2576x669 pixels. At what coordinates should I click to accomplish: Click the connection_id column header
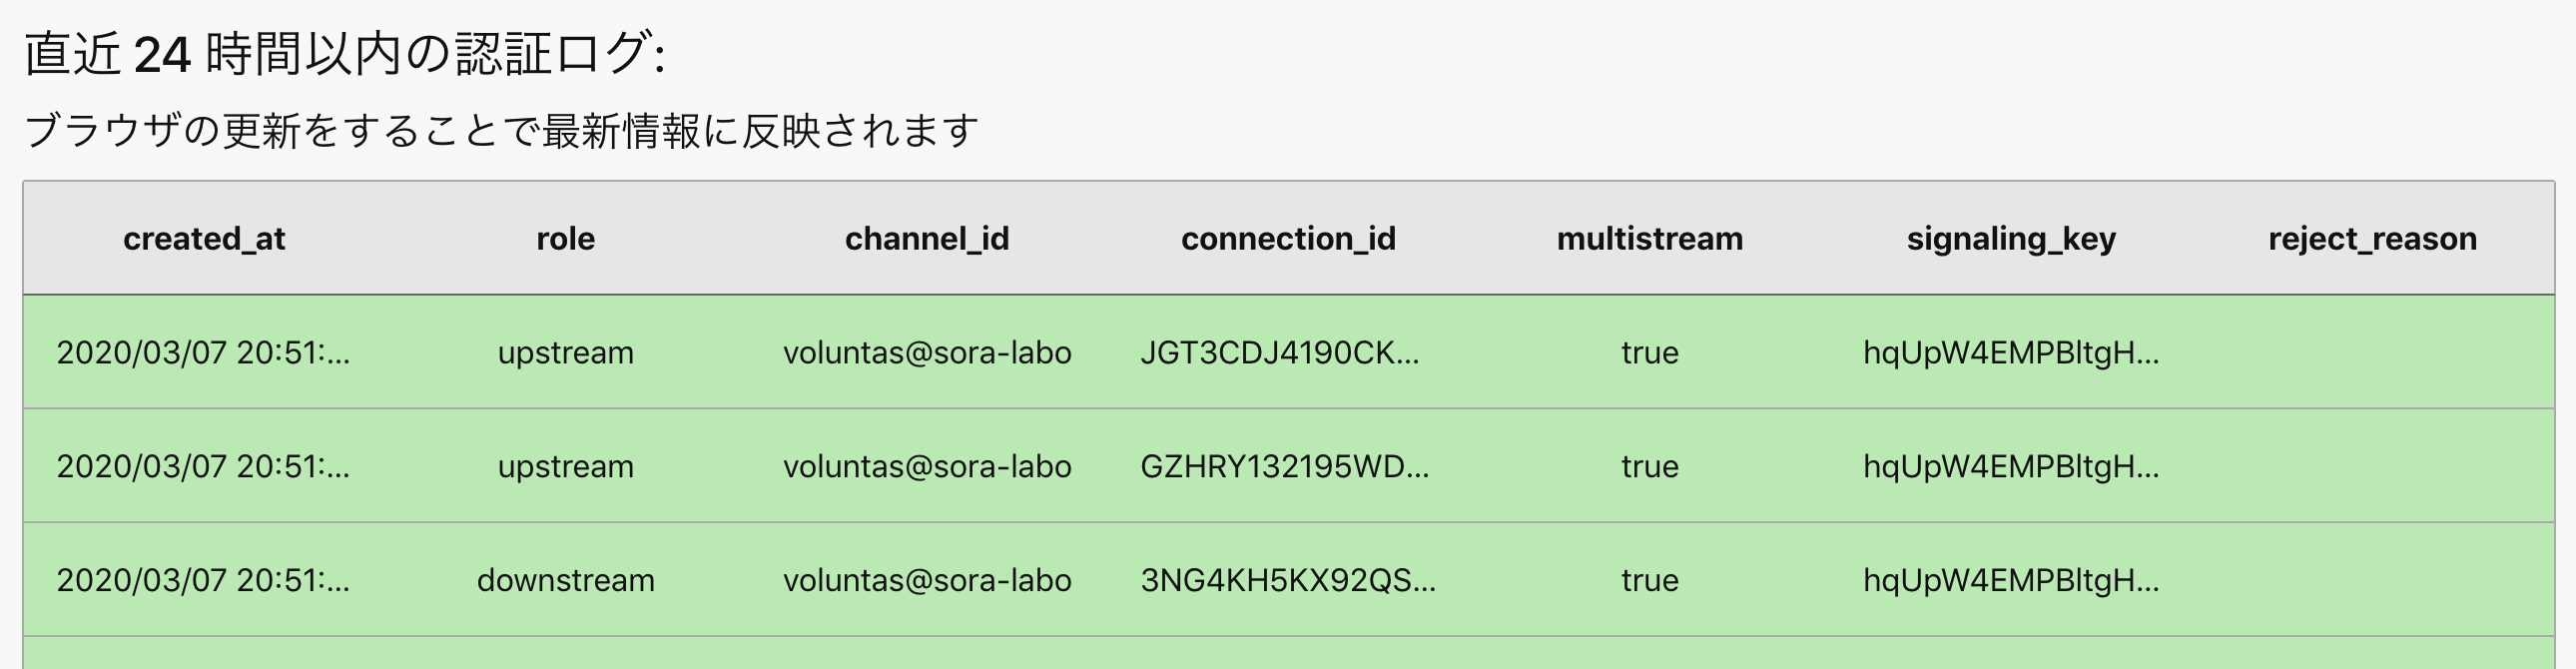pos(1288,239)
